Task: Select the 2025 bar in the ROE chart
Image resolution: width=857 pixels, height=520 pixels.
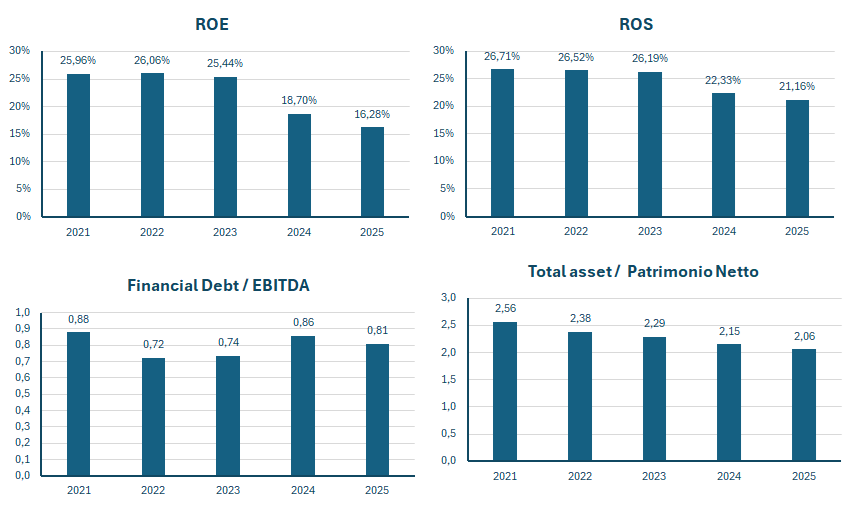Action: [x=372, y=171]
